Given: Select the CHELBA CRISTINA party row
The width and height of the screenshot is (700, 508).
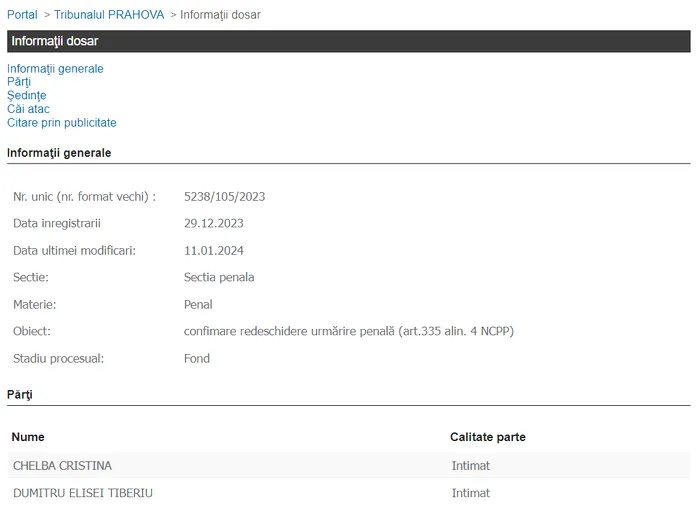Looking at the screenshot, I should point(62,466).
